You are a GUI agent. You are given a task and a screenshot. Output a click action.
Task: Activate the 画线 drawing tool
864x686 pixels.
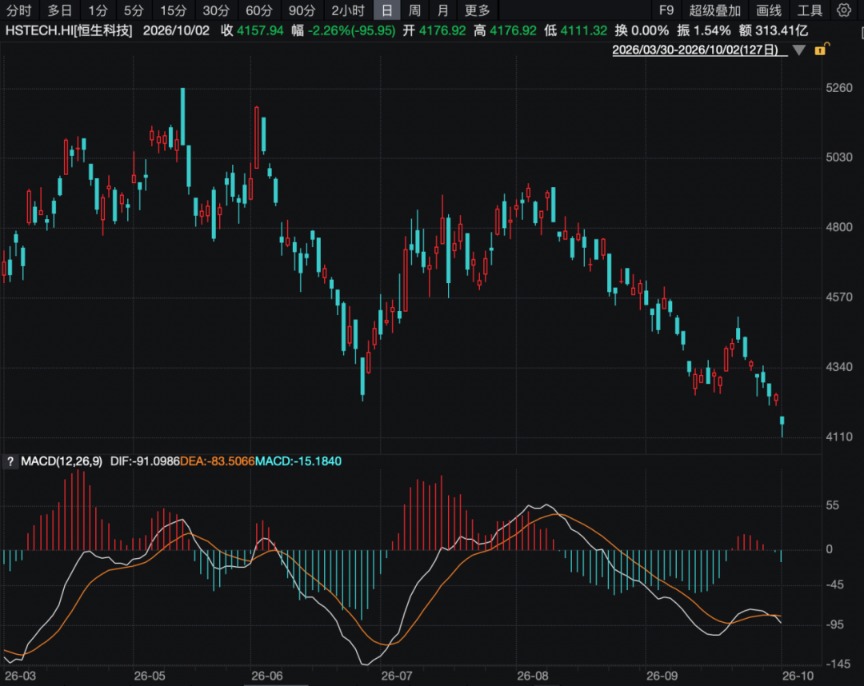(x=769, y=10)
